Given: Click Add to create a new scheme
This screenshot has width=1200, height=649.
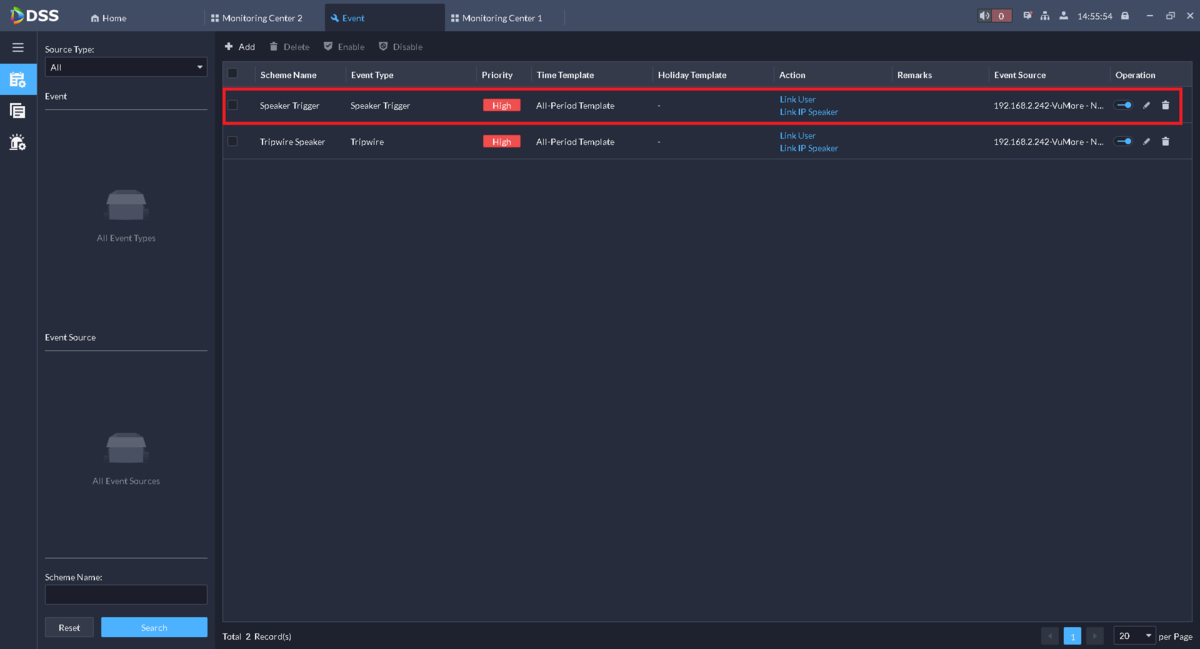Looking at the screenshot, I should (x=239, y=47).
